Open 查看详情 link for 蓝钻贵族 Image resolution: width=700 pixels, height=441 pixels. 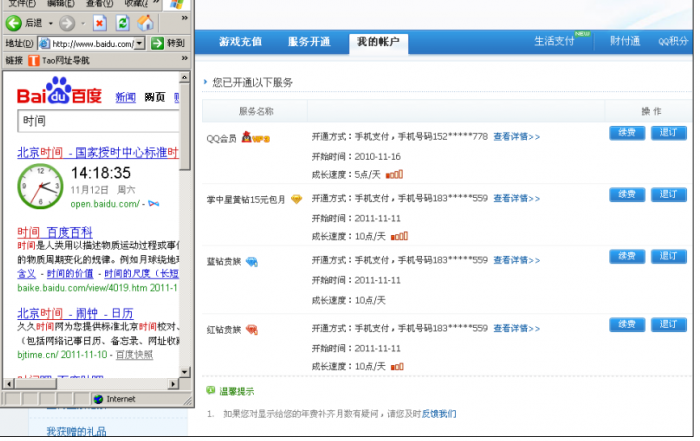(516, 260)
